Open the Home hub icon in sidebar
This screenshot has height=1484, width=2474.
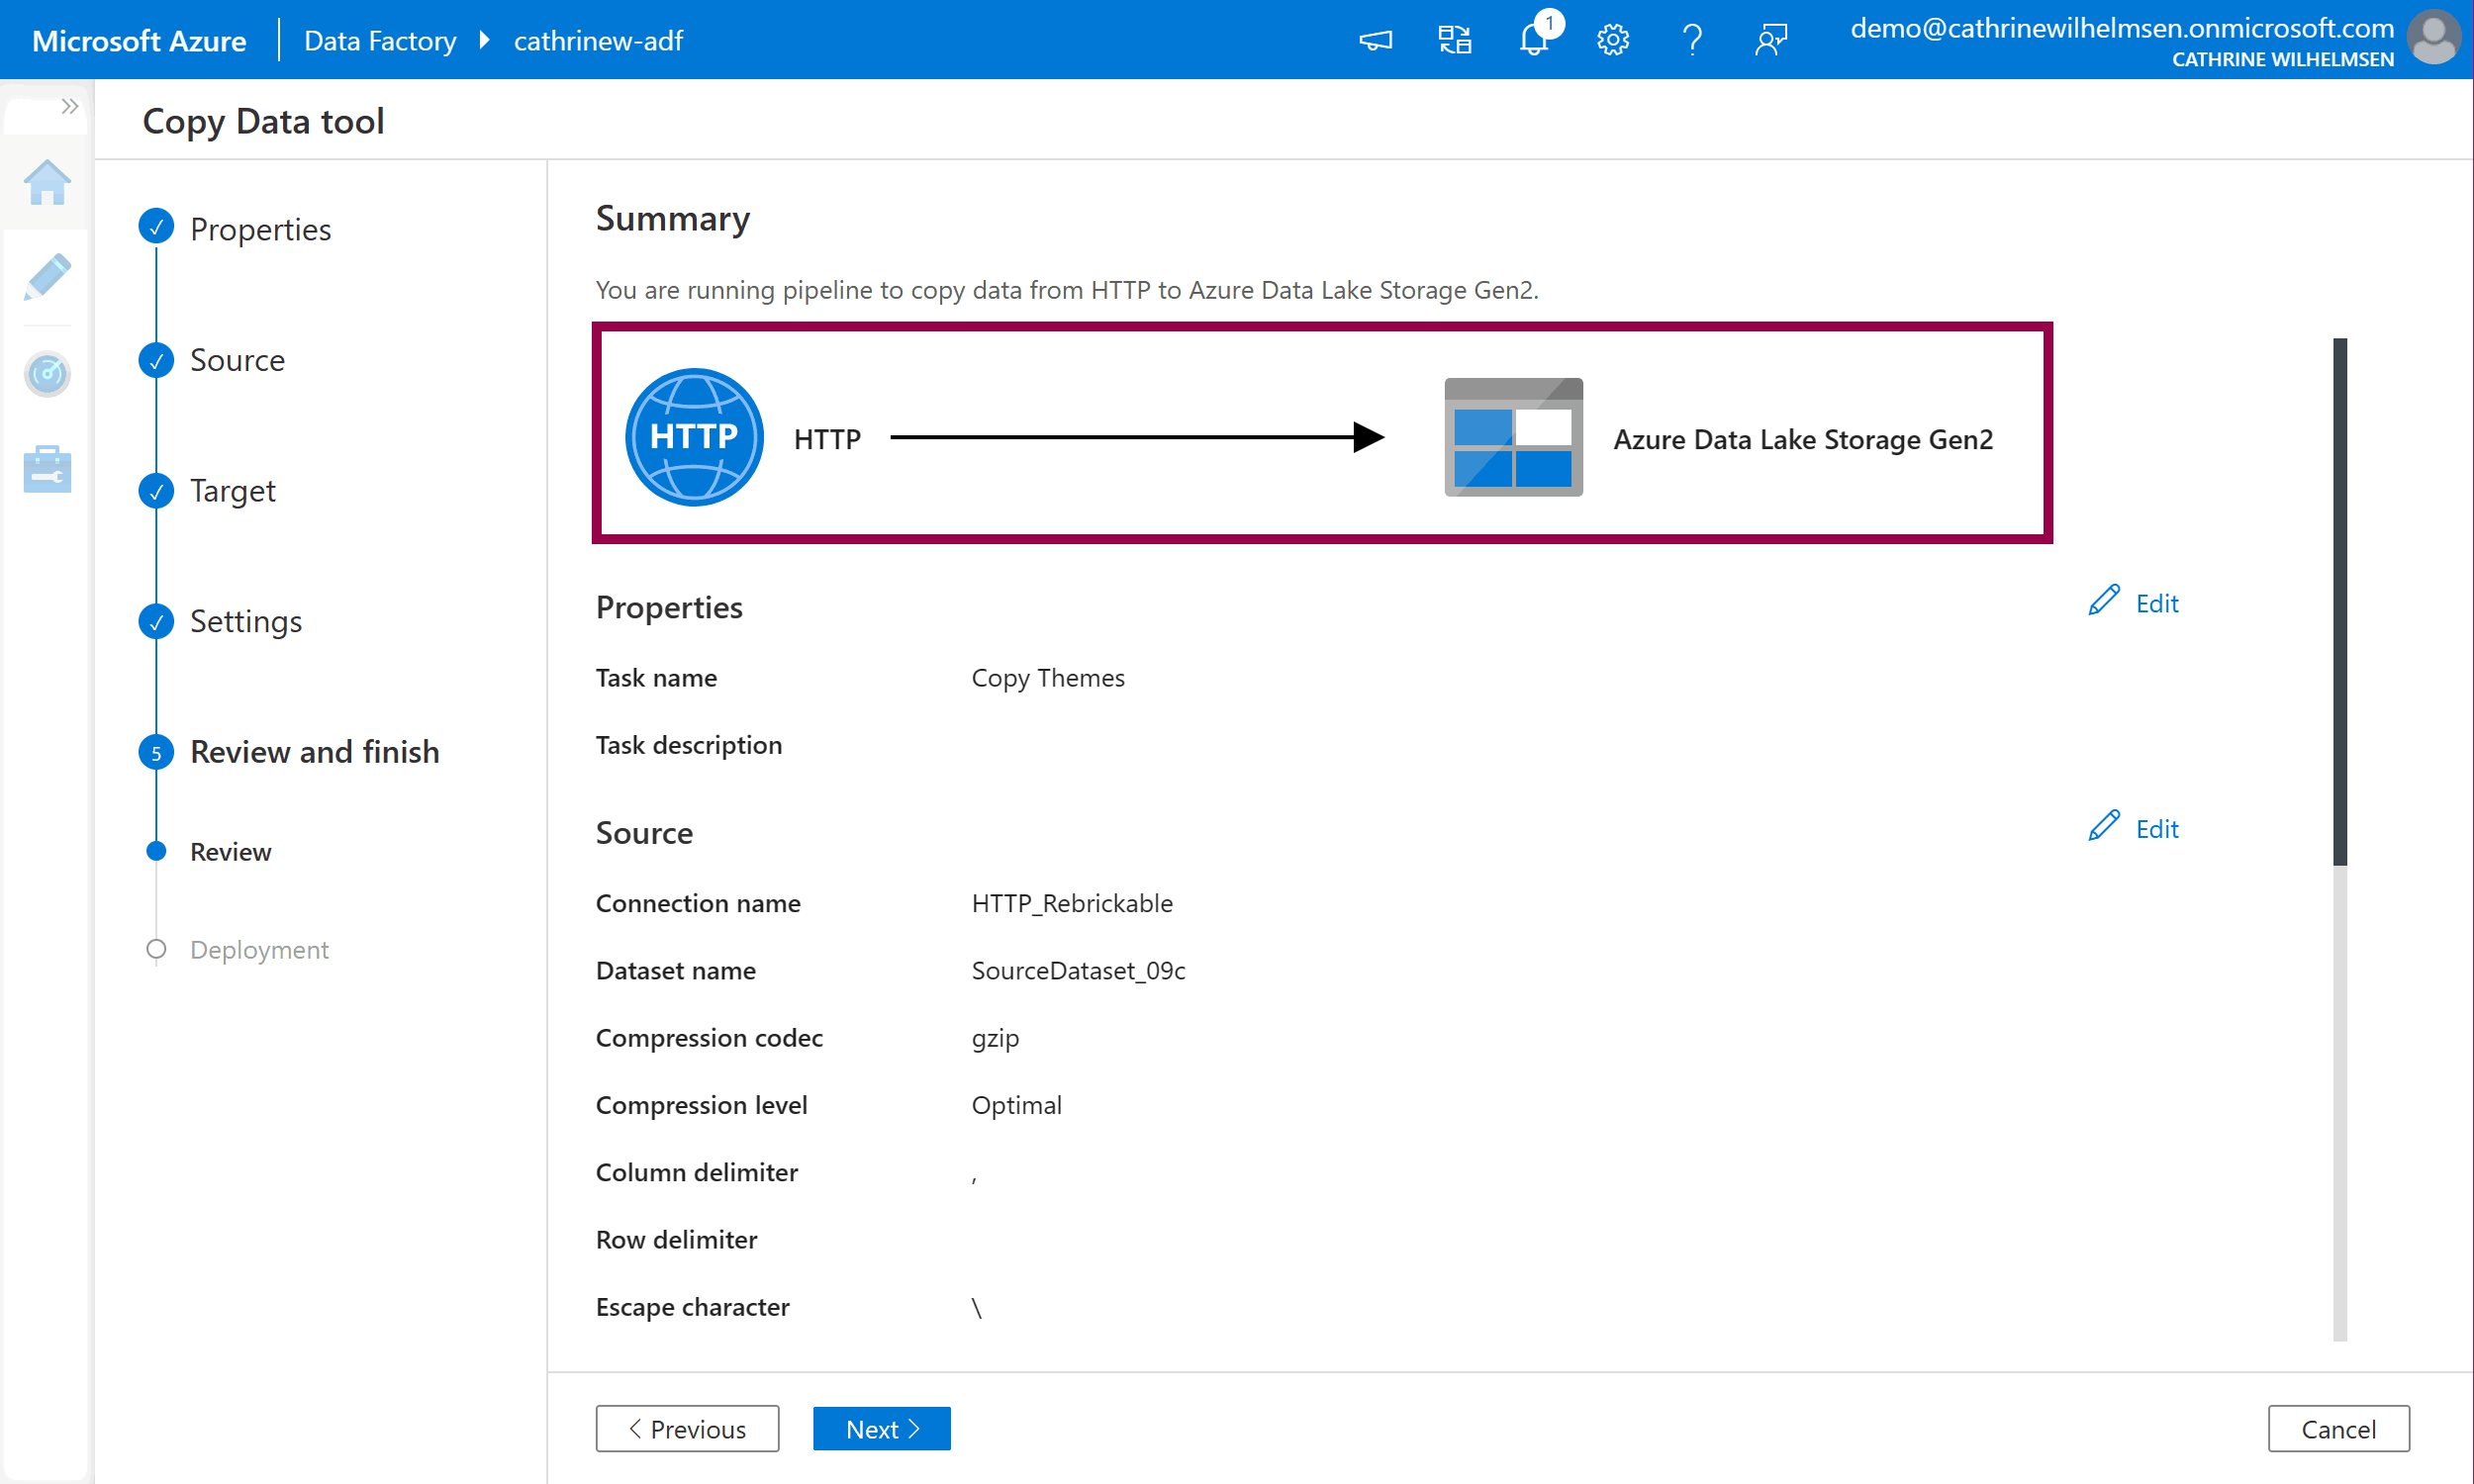pyautogui.click(x=47, y=183)
